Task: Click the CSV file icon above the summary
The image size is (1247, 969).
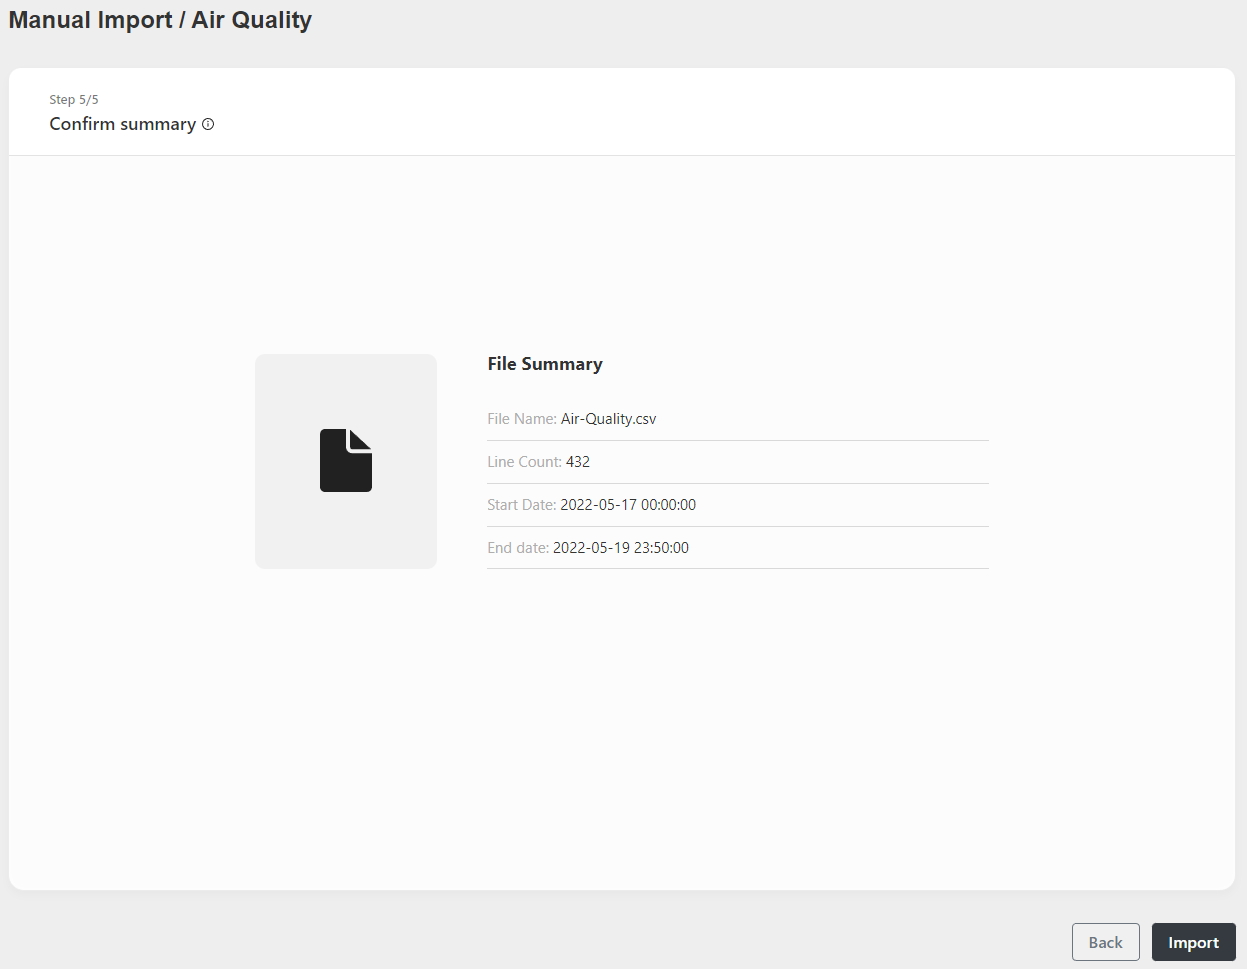Action: coord(345,461)
